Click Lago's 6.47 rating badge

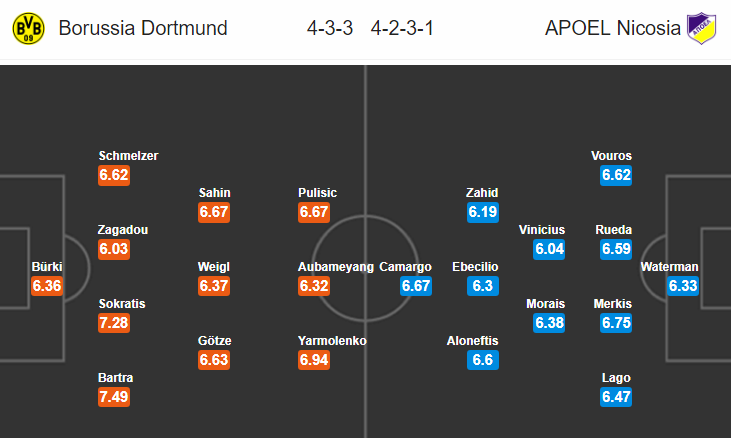616,397
